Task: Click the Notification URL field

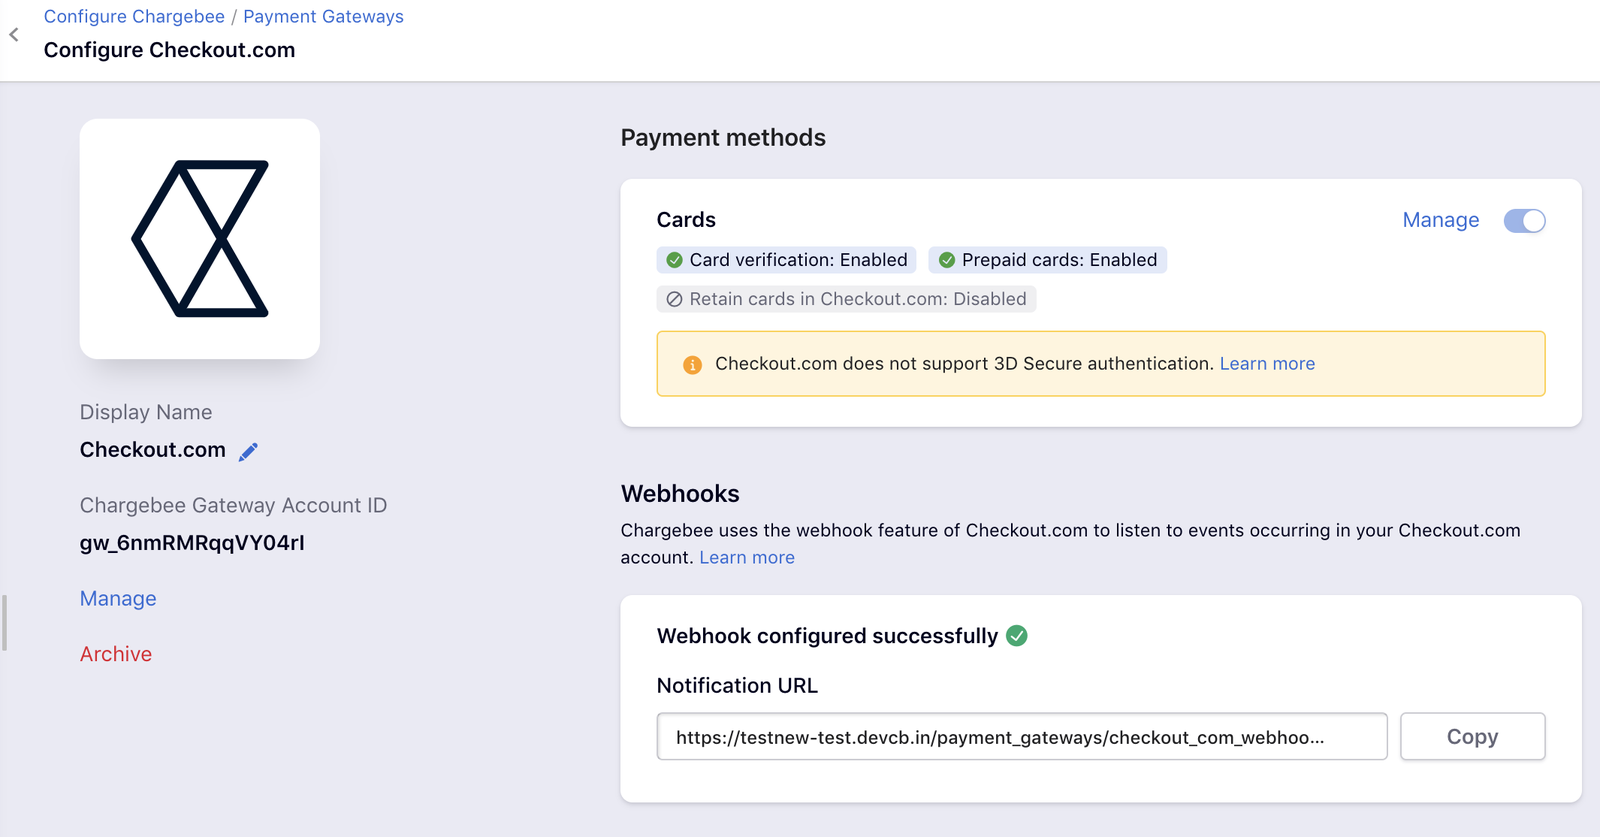Action: (1022, 737)
